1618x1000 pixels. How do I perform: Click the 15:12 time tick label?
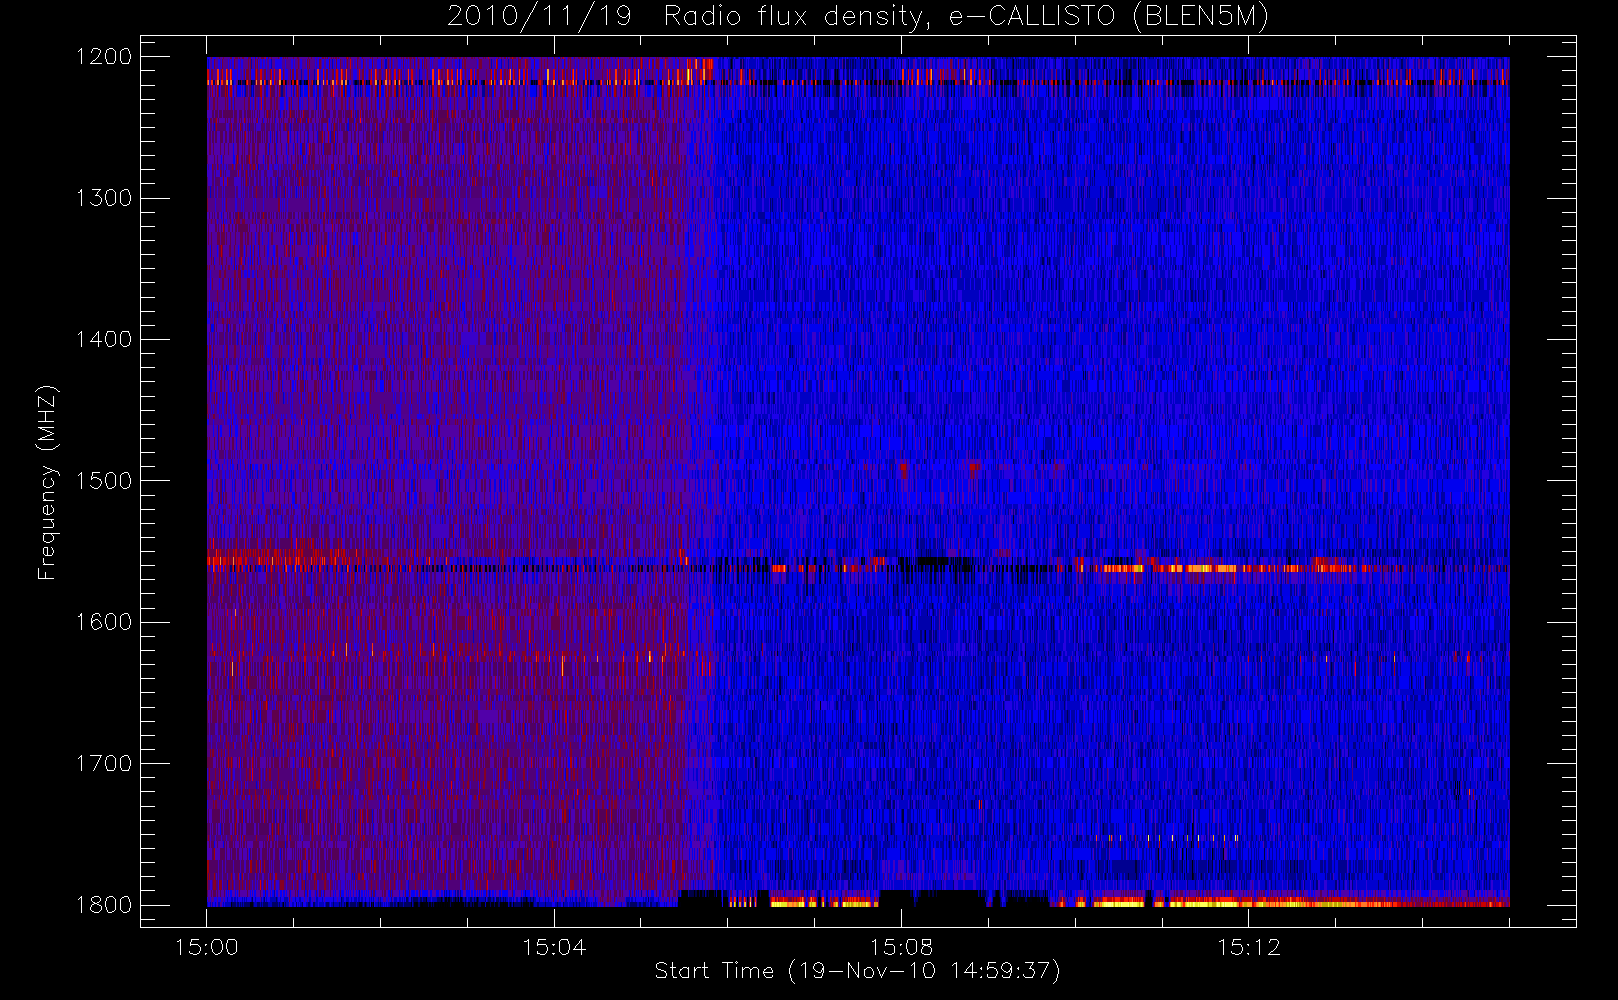(1248, 947)
